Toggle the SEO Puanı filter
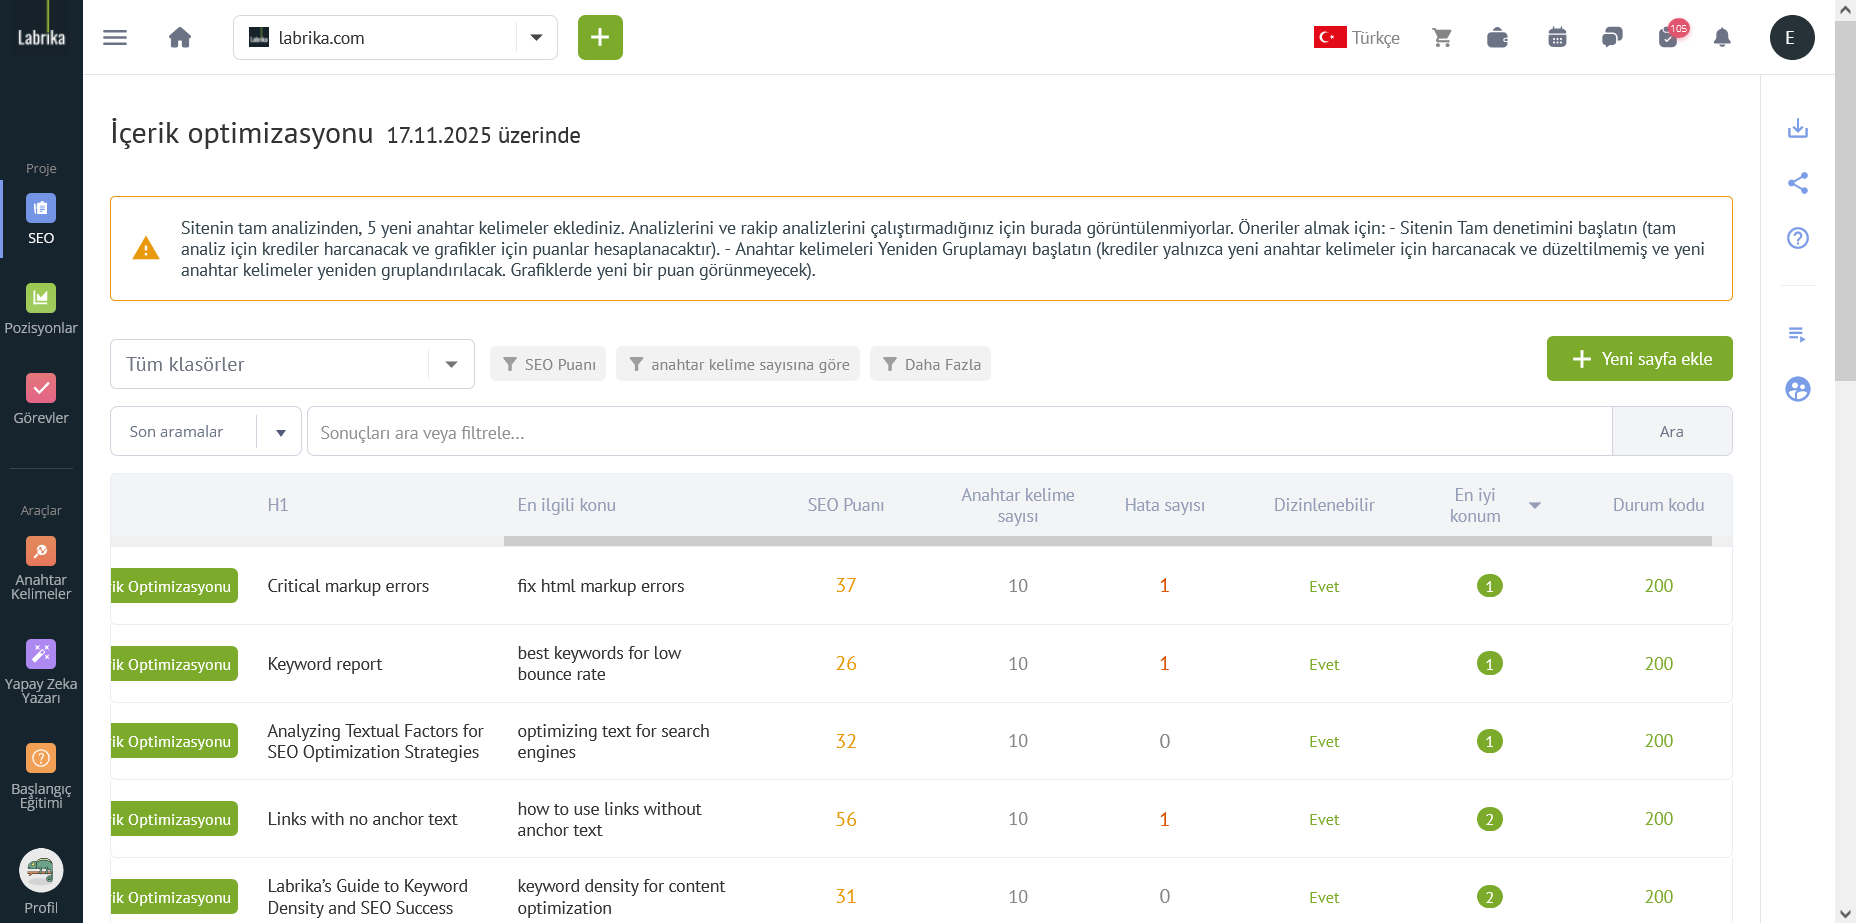The width and height of the screenshot is (1856, 923). tap(547, 364)
